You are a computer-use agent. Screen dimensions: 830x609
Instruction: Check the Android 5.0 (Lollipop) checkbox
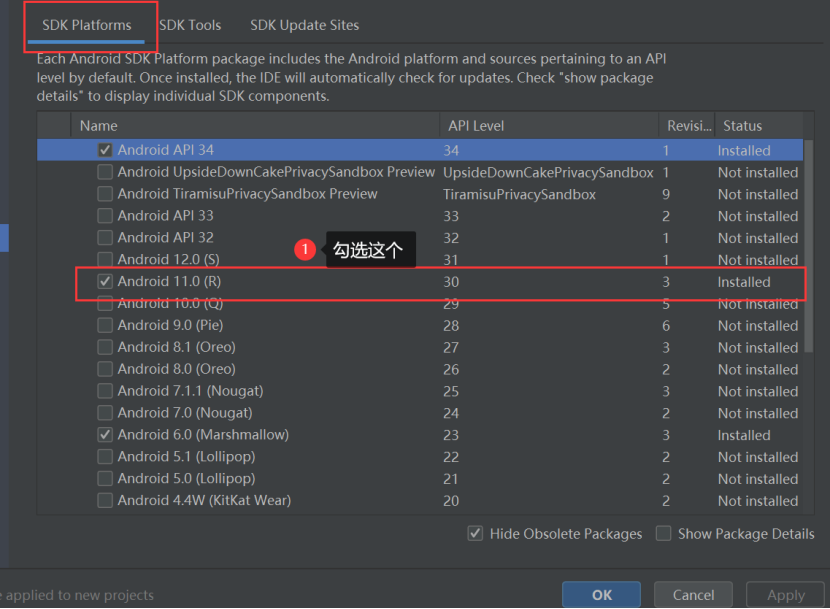[x=105, y=478]
